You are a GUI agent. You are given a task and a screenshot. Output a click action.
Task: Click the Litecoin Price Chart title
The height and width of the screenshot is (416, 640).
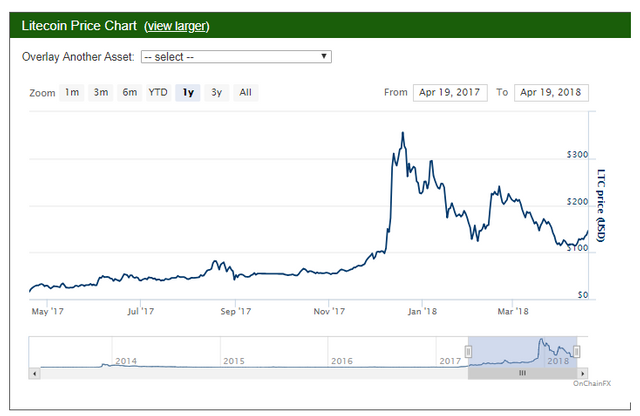pos(79,26)
